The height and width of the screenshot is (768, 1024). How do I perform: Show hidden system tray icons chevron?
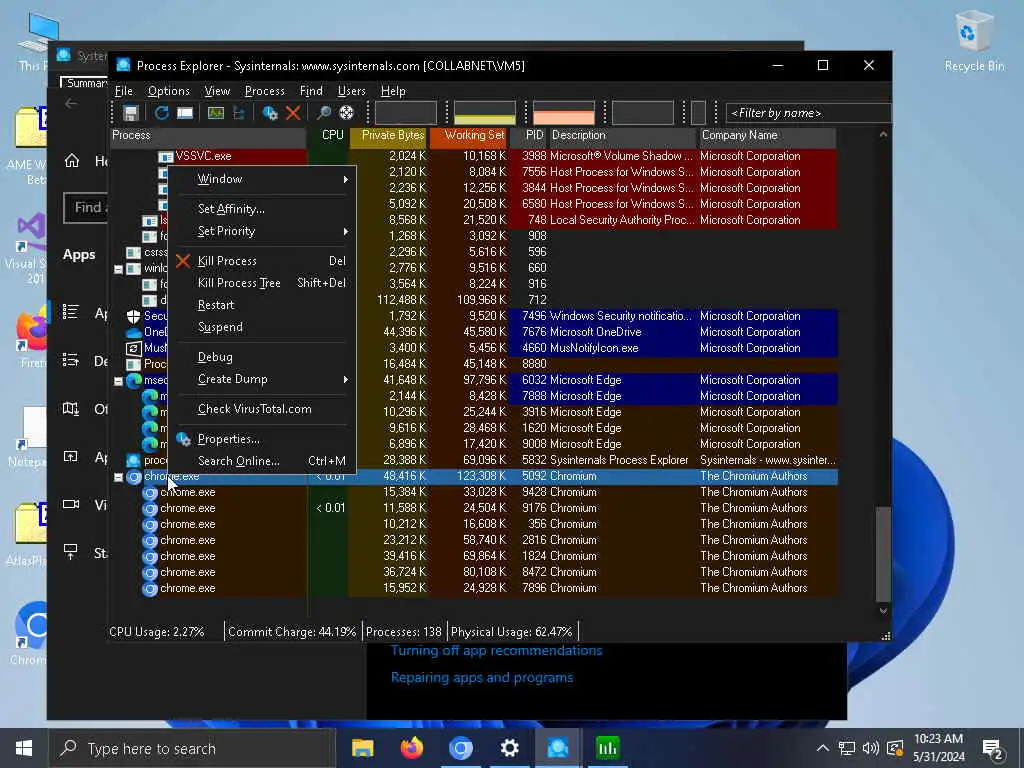pyautogui.click(x=823, y=748)
